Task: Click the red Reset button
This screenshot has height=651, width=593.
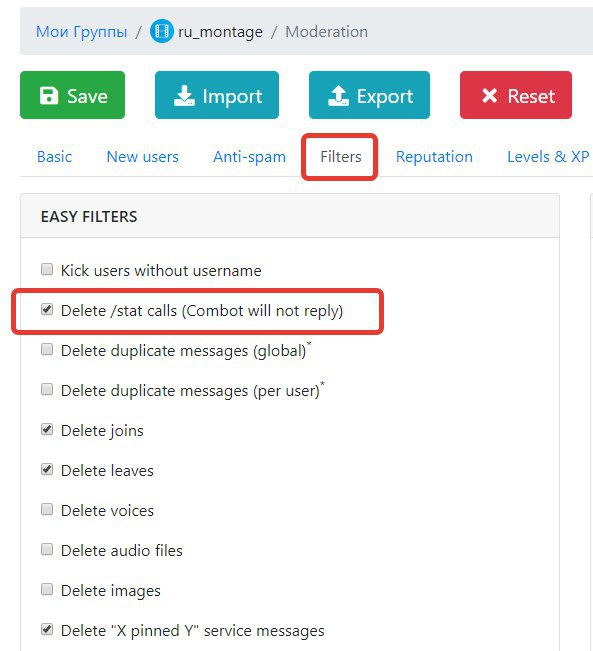Action: pyautogui.click(x=516, y=95)
